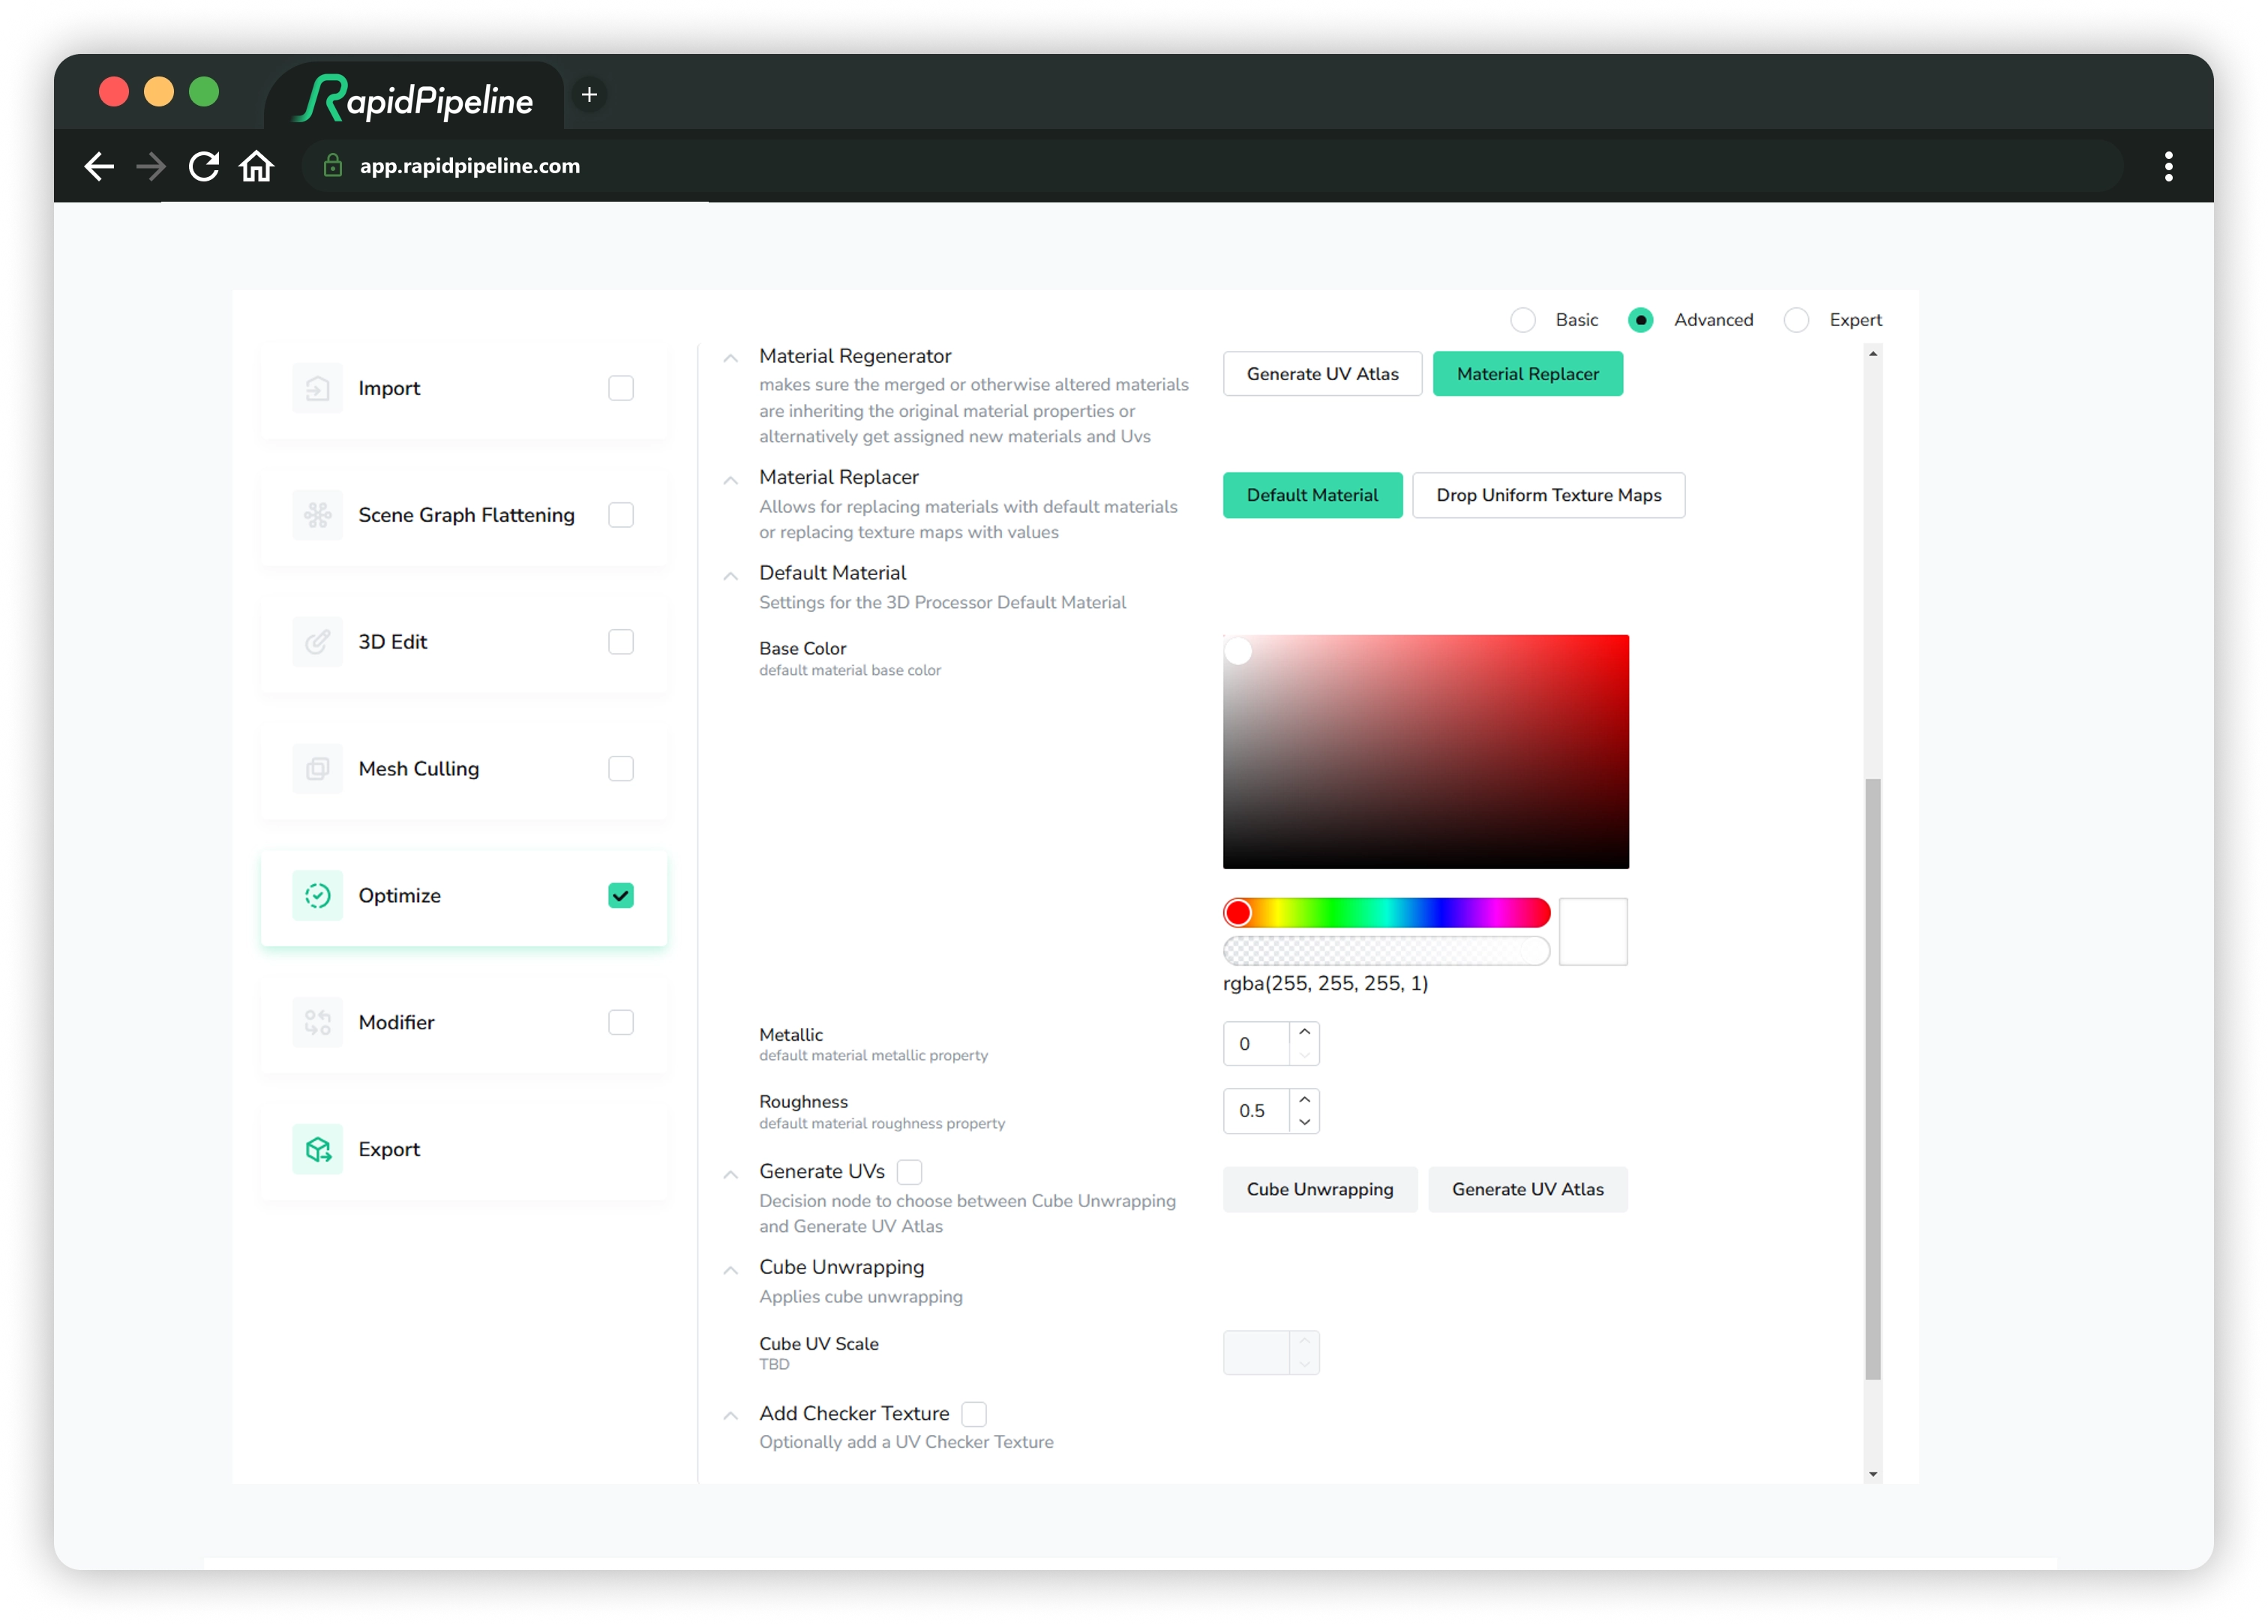This screenshot has height=1624, width=2268.
Task: Increase Roughness value with up arrow
Action: [1304, 1100]
